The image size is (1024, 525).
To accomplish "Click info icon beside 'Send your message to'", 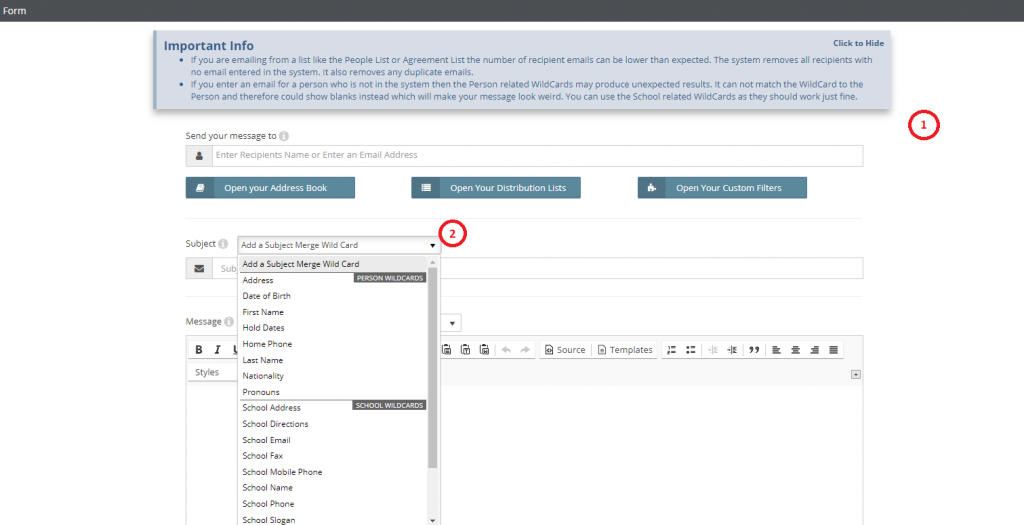I will (284, 136).
